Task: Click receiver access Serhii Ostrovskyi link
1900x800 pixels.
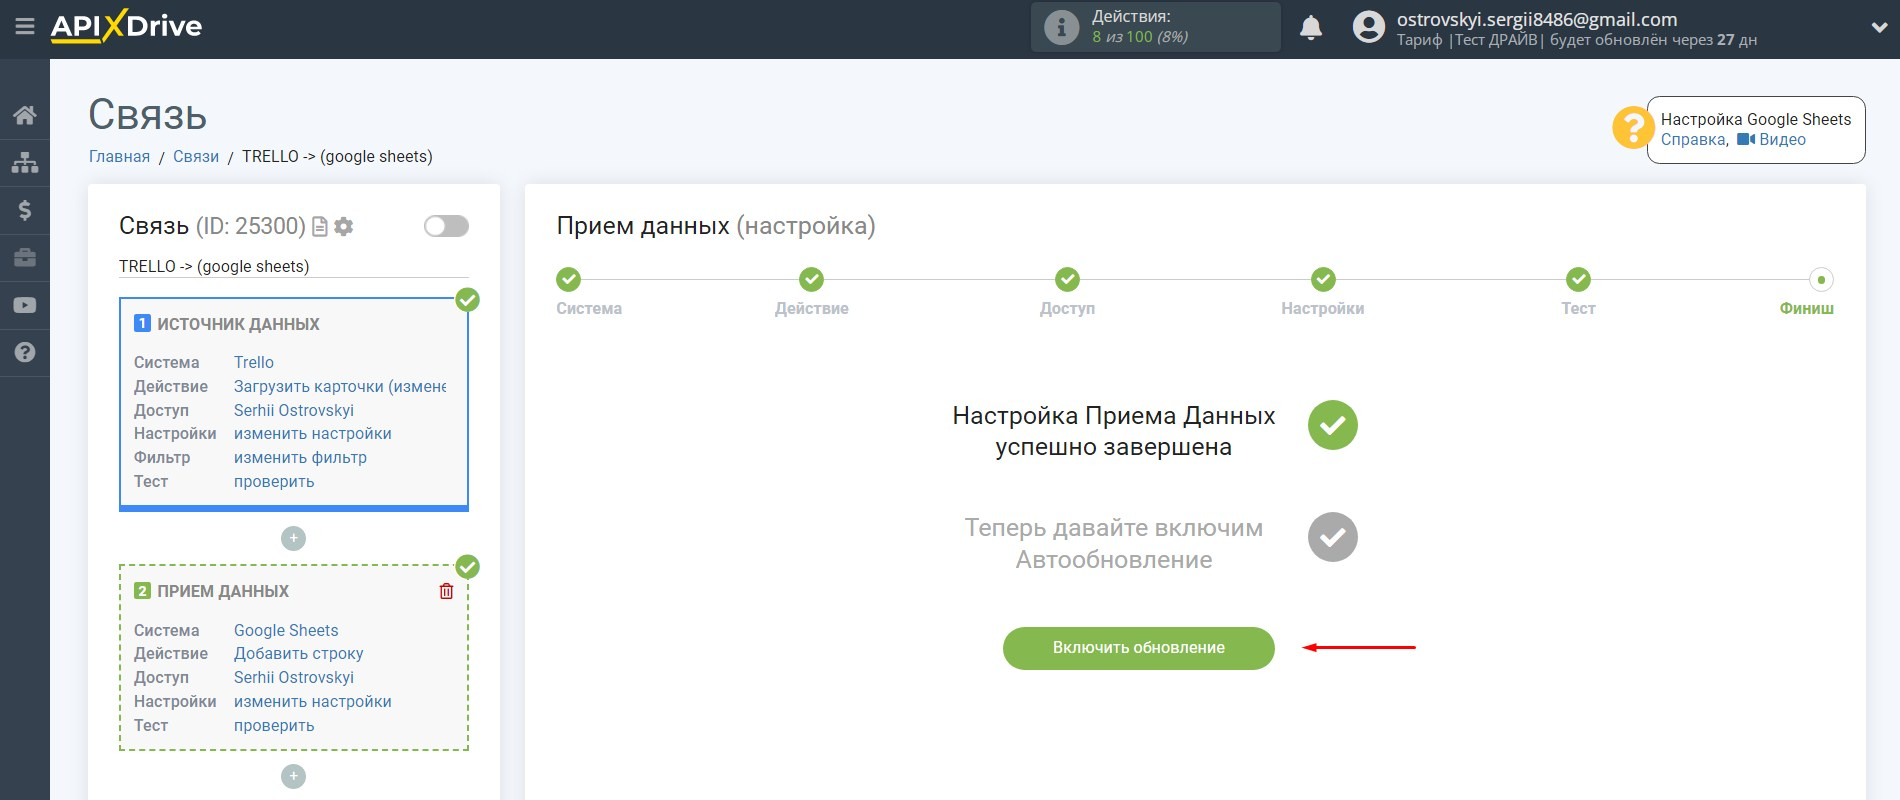Action: click(294, 677)
